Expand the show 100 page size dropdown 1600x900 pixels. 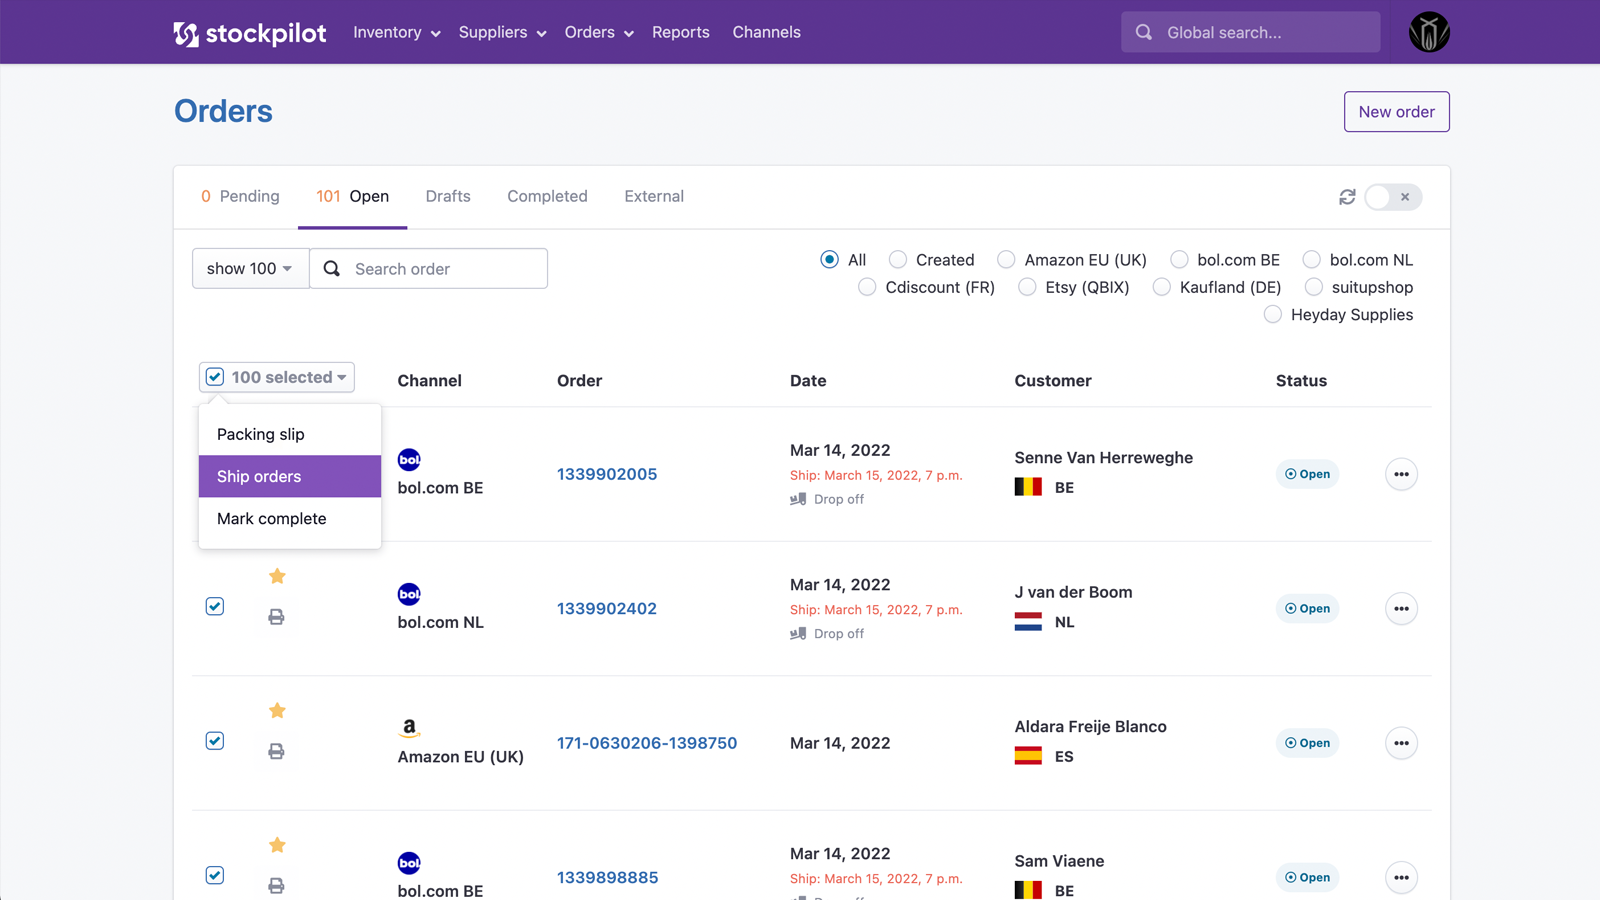[x=250, y=269]
